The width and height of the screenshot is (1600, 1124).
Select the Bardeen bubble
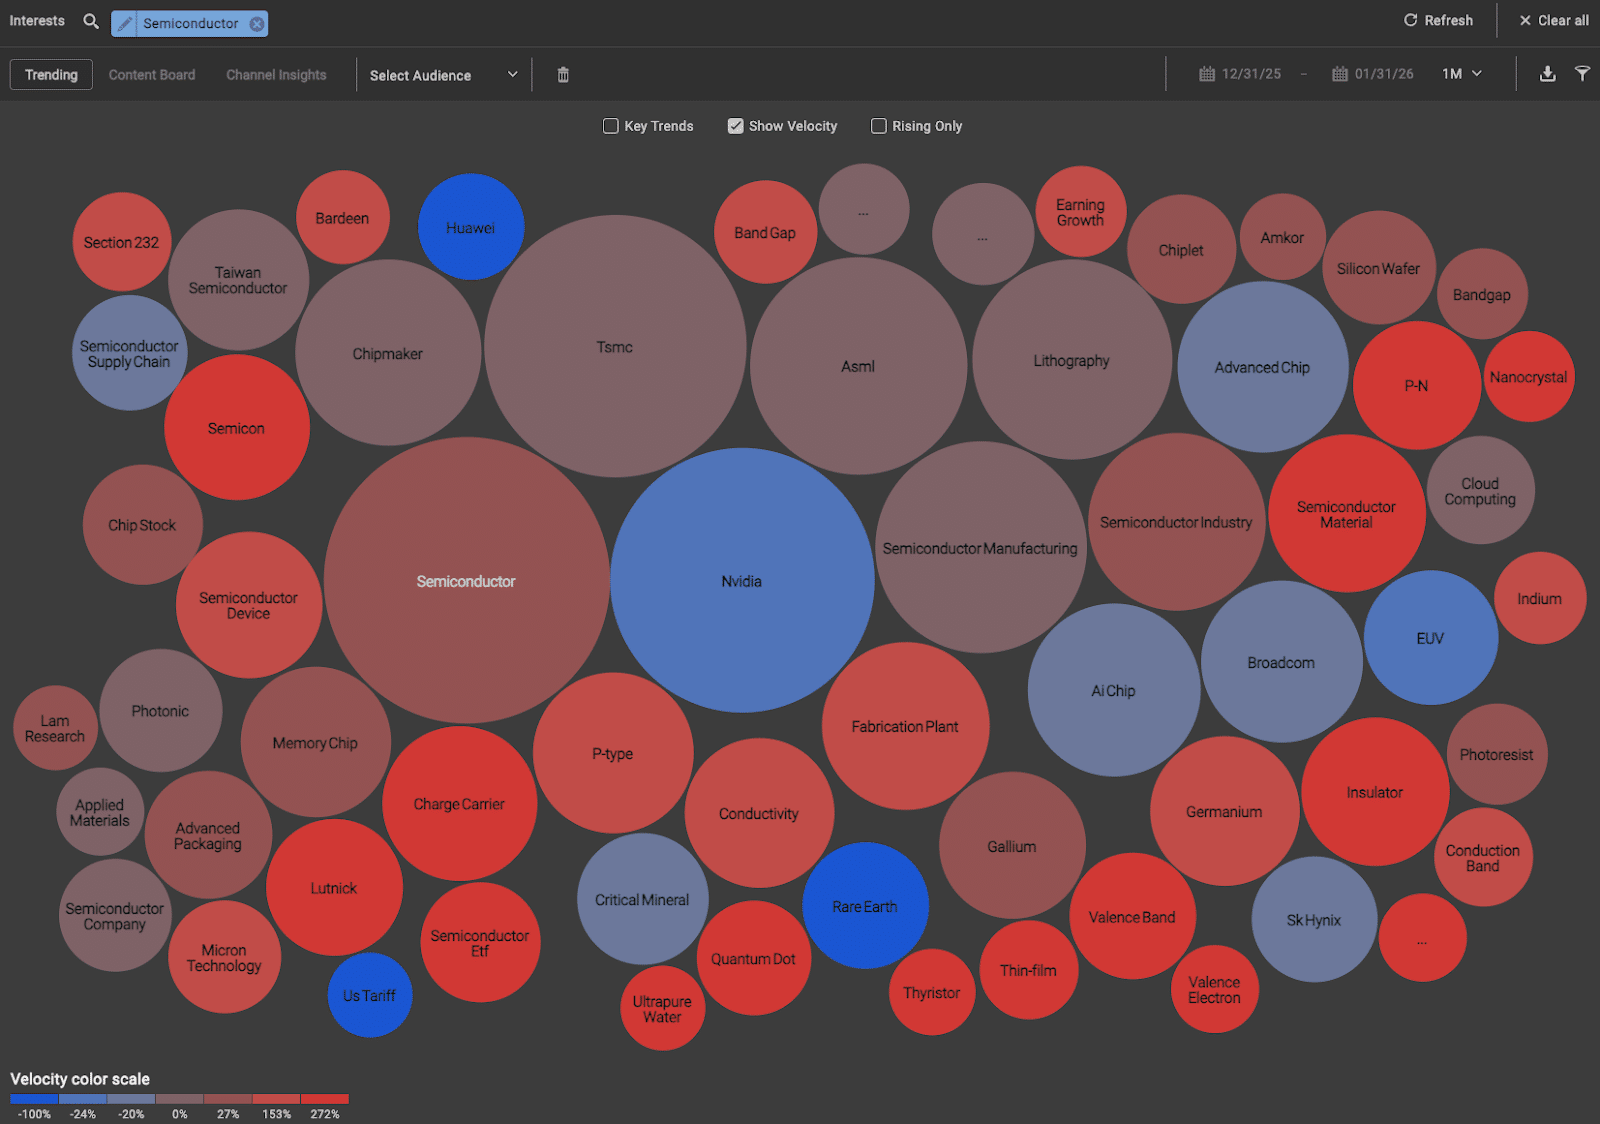(x=343, y=217)
